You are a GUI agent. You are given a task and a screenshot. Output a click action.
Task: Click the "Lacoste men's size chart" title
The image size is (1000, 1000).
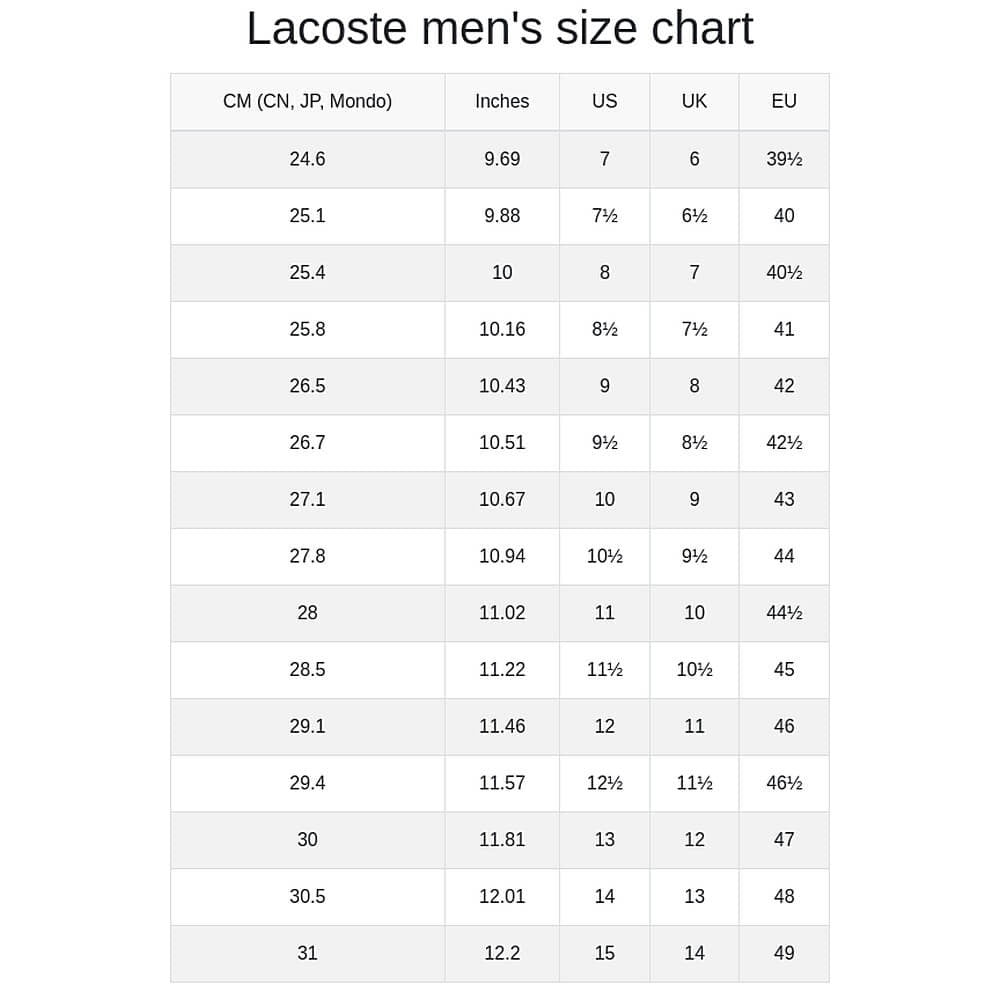coord(499,28)
